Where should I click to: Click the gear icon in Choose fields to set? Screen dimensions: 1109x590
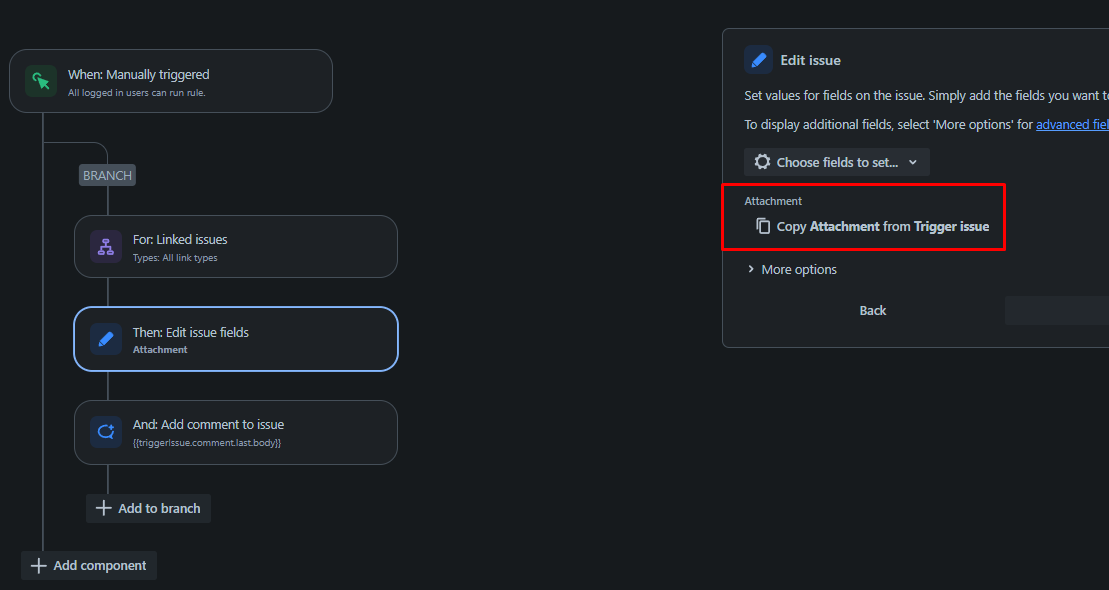[x=762, y=161]
